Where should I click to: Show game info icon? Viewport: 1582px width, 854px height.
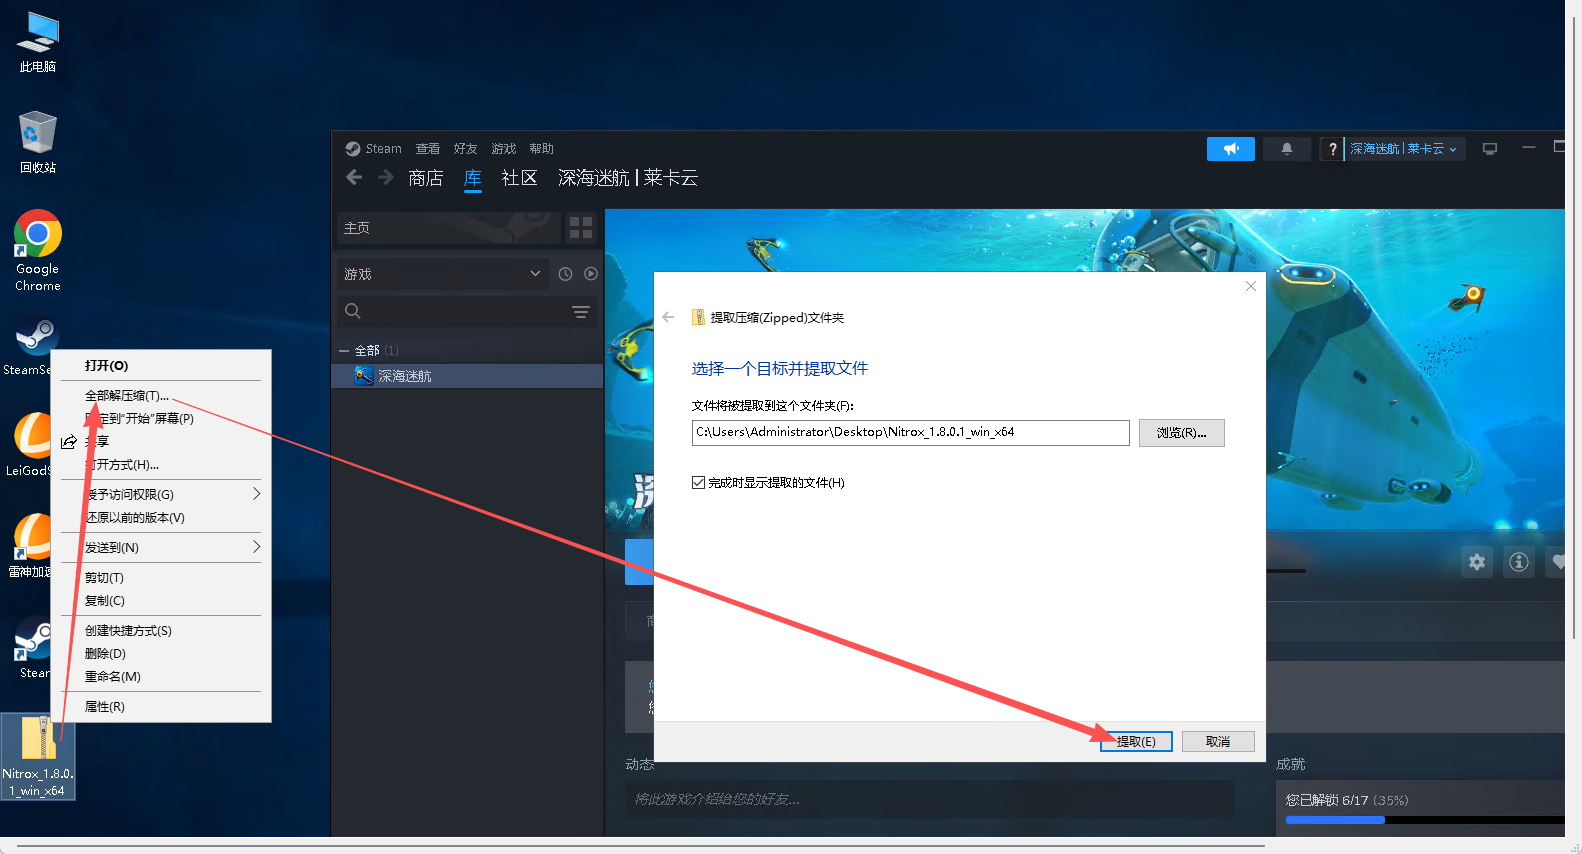1518,562
